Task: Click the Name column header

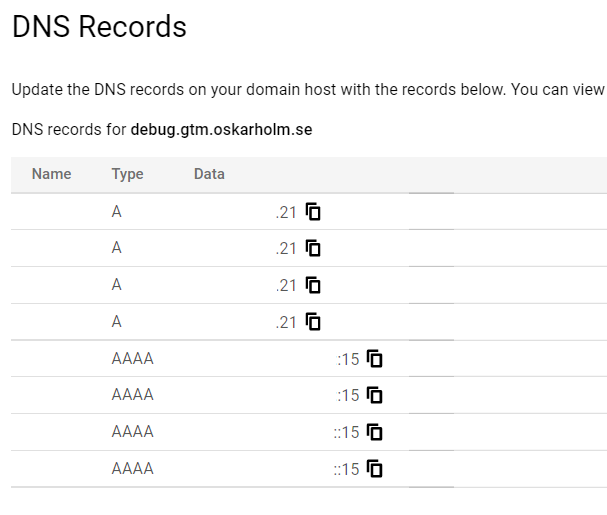Action: point(52,174)
